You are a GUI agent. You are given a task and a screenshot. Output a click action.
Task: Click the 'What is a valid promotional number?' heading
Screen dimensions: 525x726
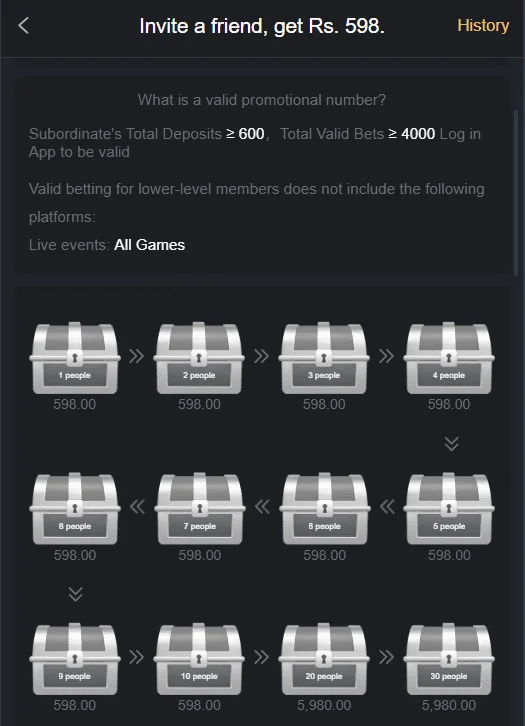(x=262, y=100)
